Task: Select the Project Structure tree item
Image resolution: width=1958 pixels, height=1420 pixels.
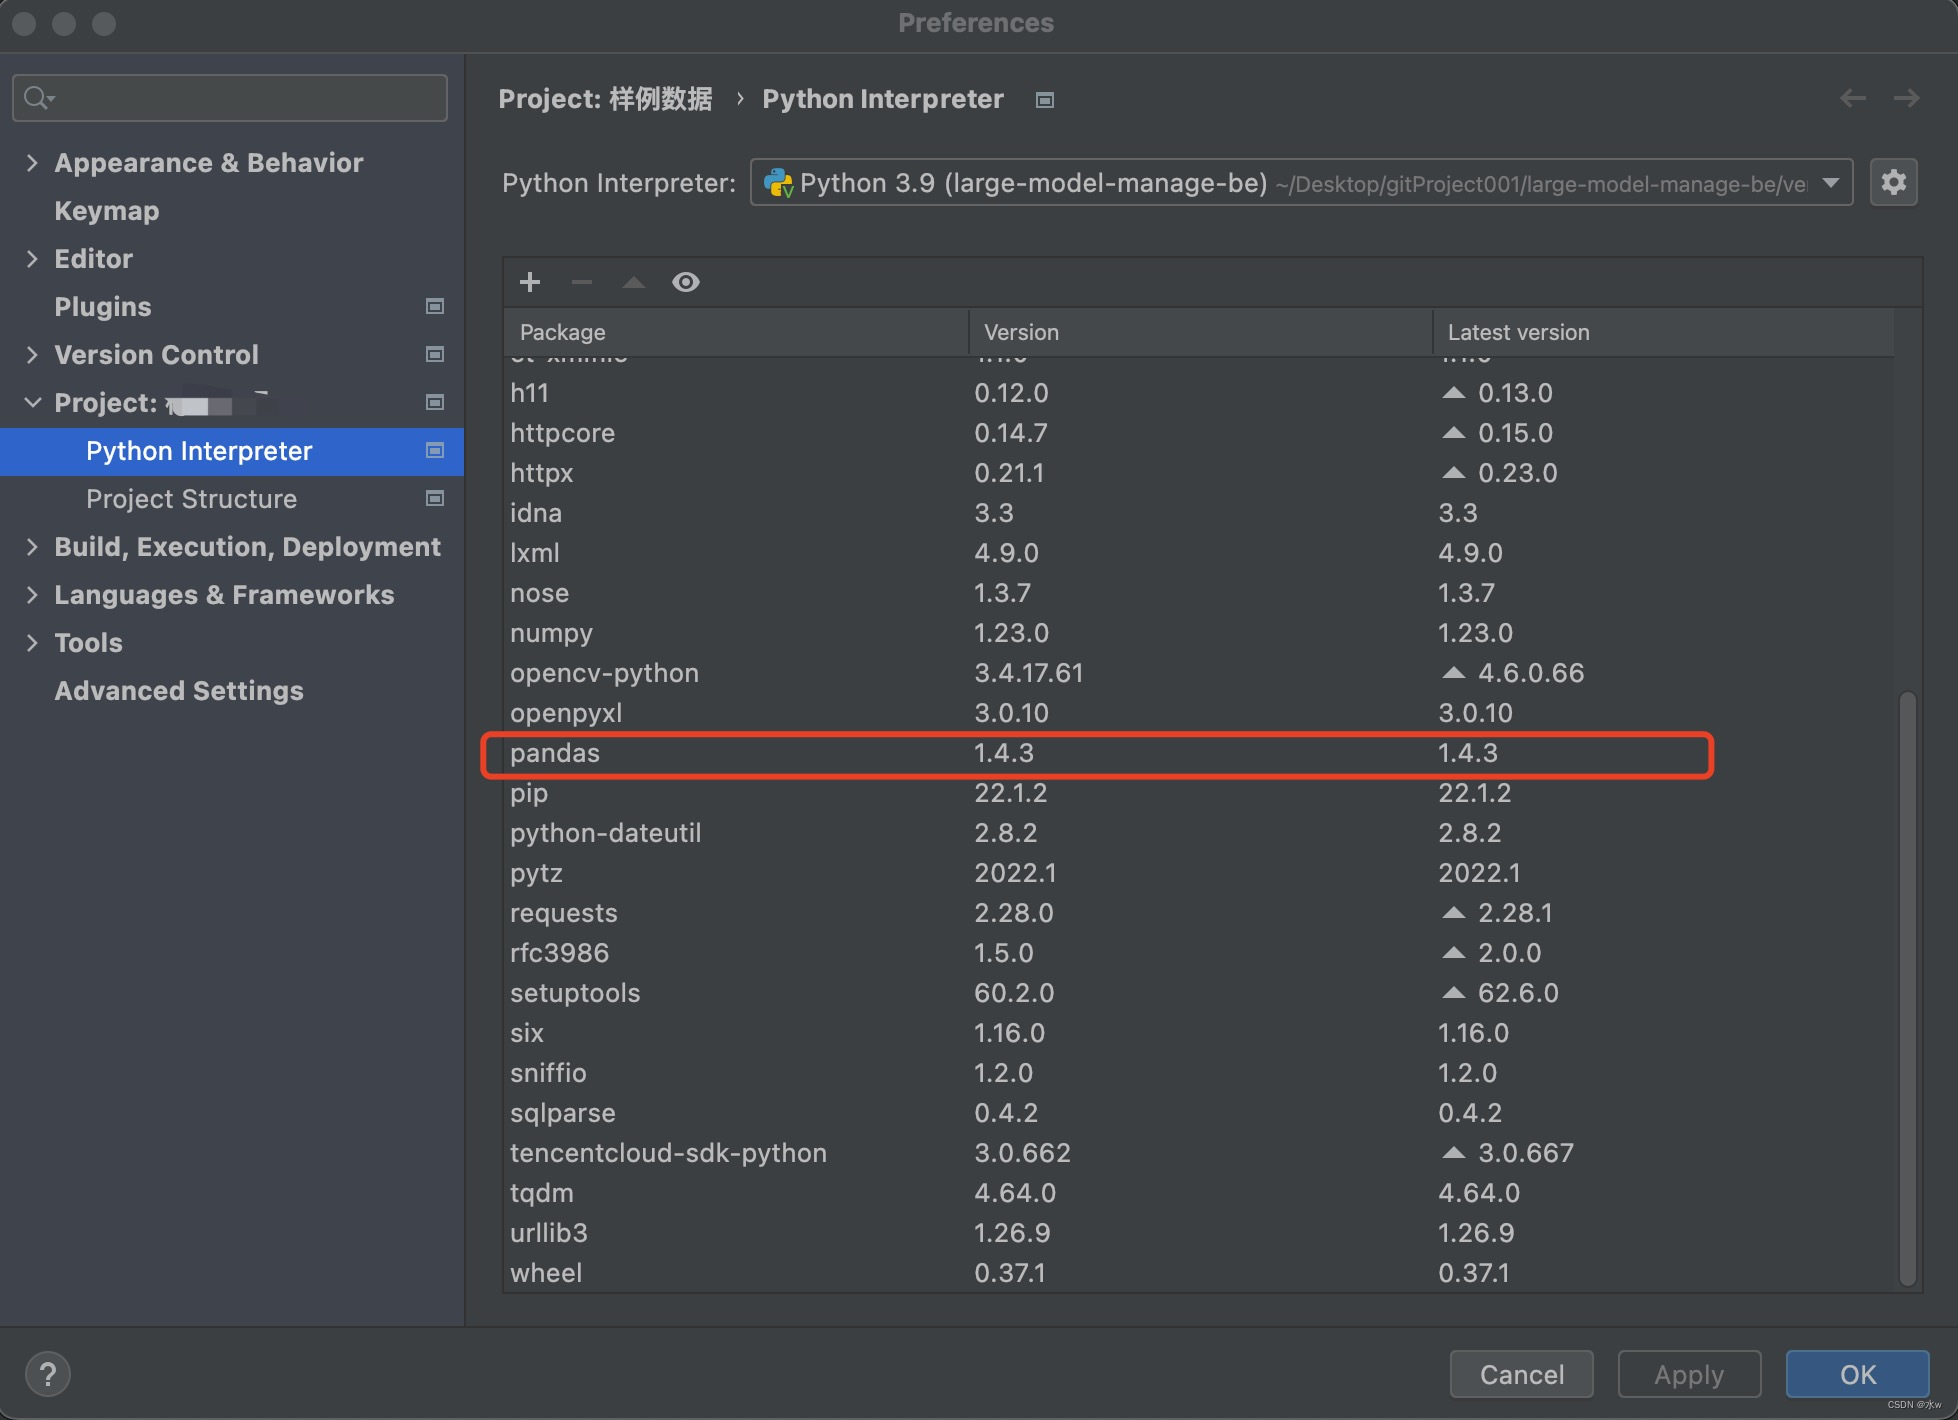Action: pyautogui.click(x=193, y=497)
